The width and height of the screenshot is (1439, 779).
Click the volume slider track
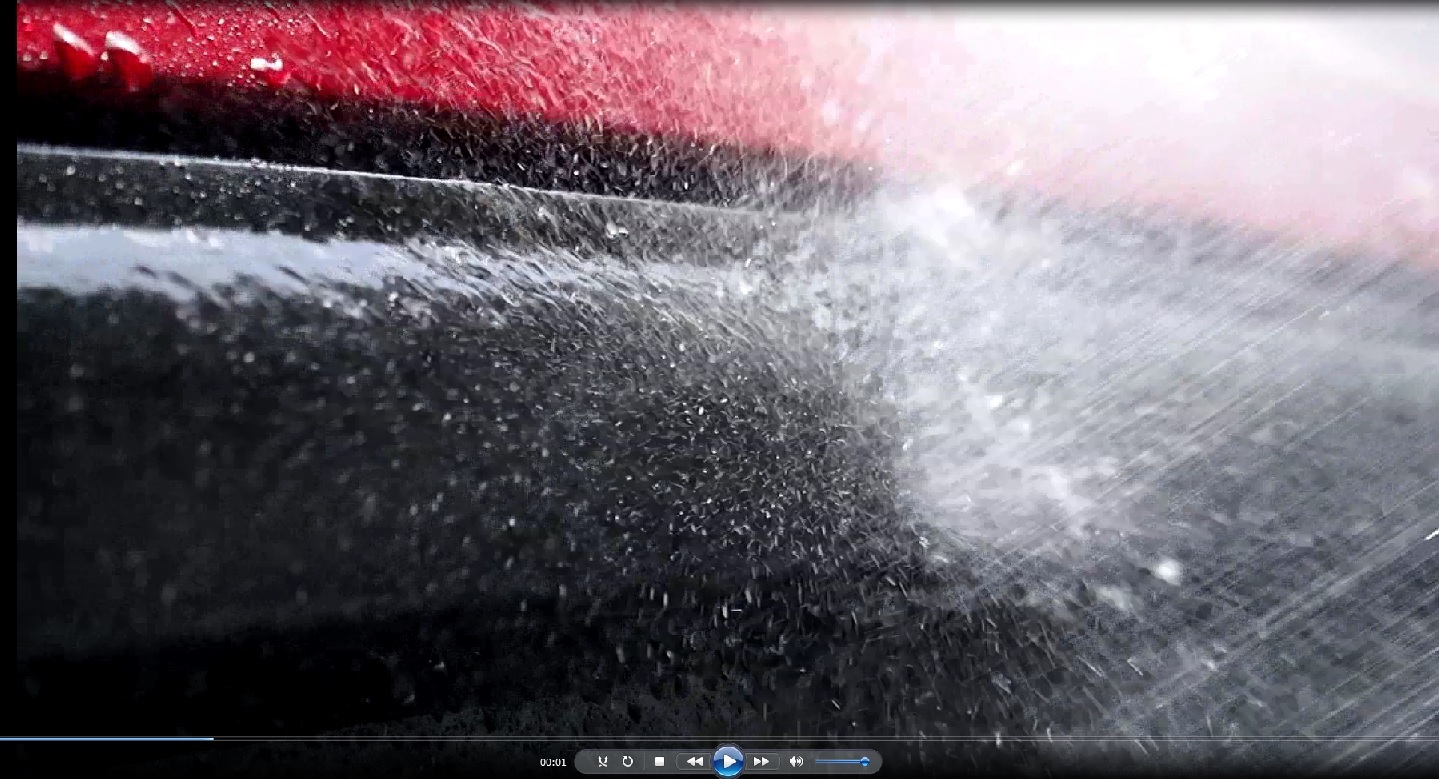pyautogui.click(x=842, y=762)
